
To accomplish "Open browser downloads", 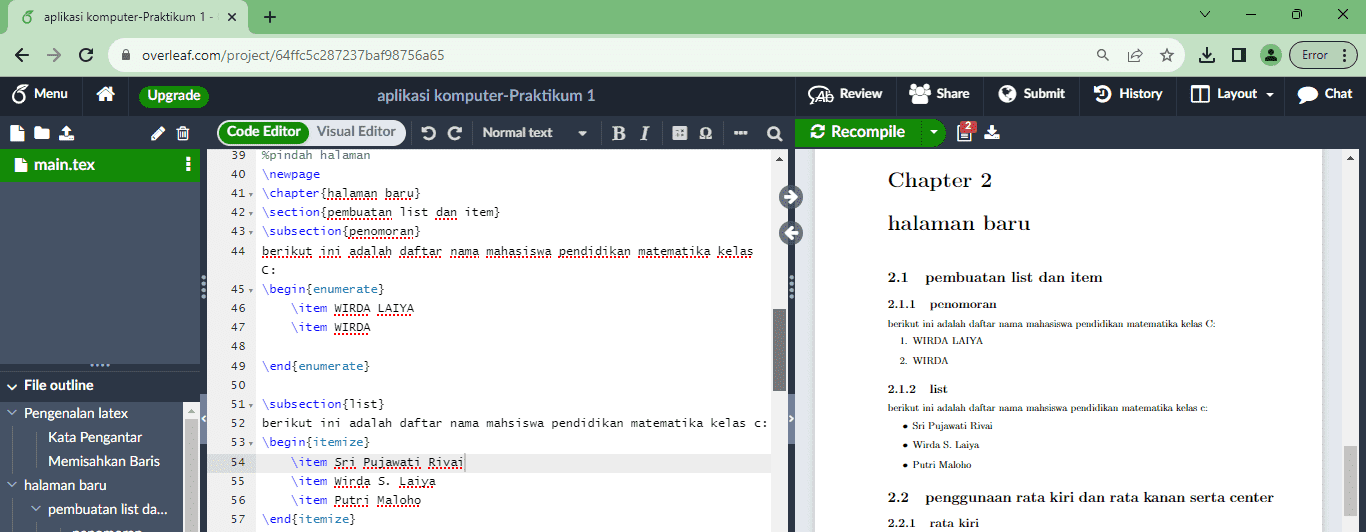I will pos(1207,55).
